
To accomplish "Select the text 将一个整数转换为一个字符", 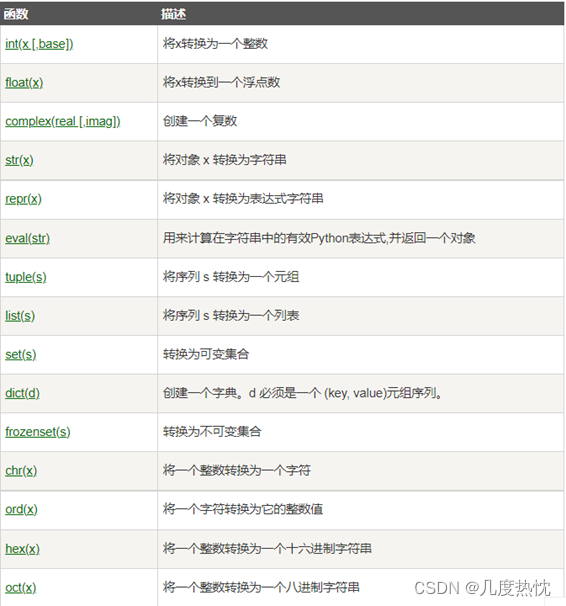I will click(237, 470).
